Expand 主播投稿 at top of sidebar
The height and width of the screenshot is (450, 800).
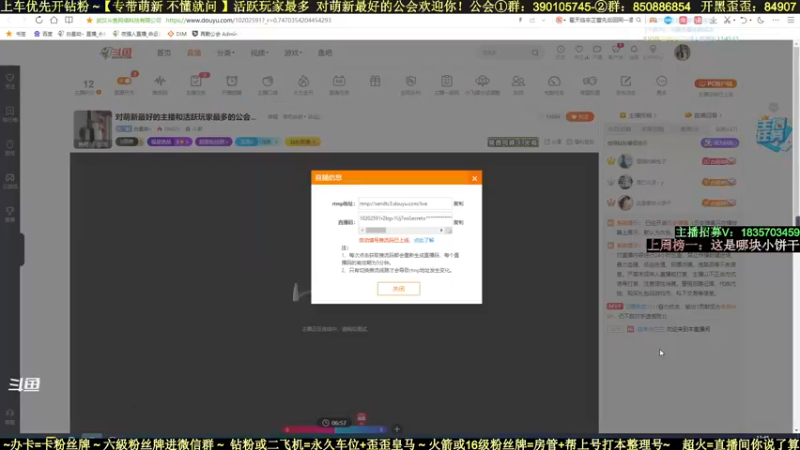638,115
